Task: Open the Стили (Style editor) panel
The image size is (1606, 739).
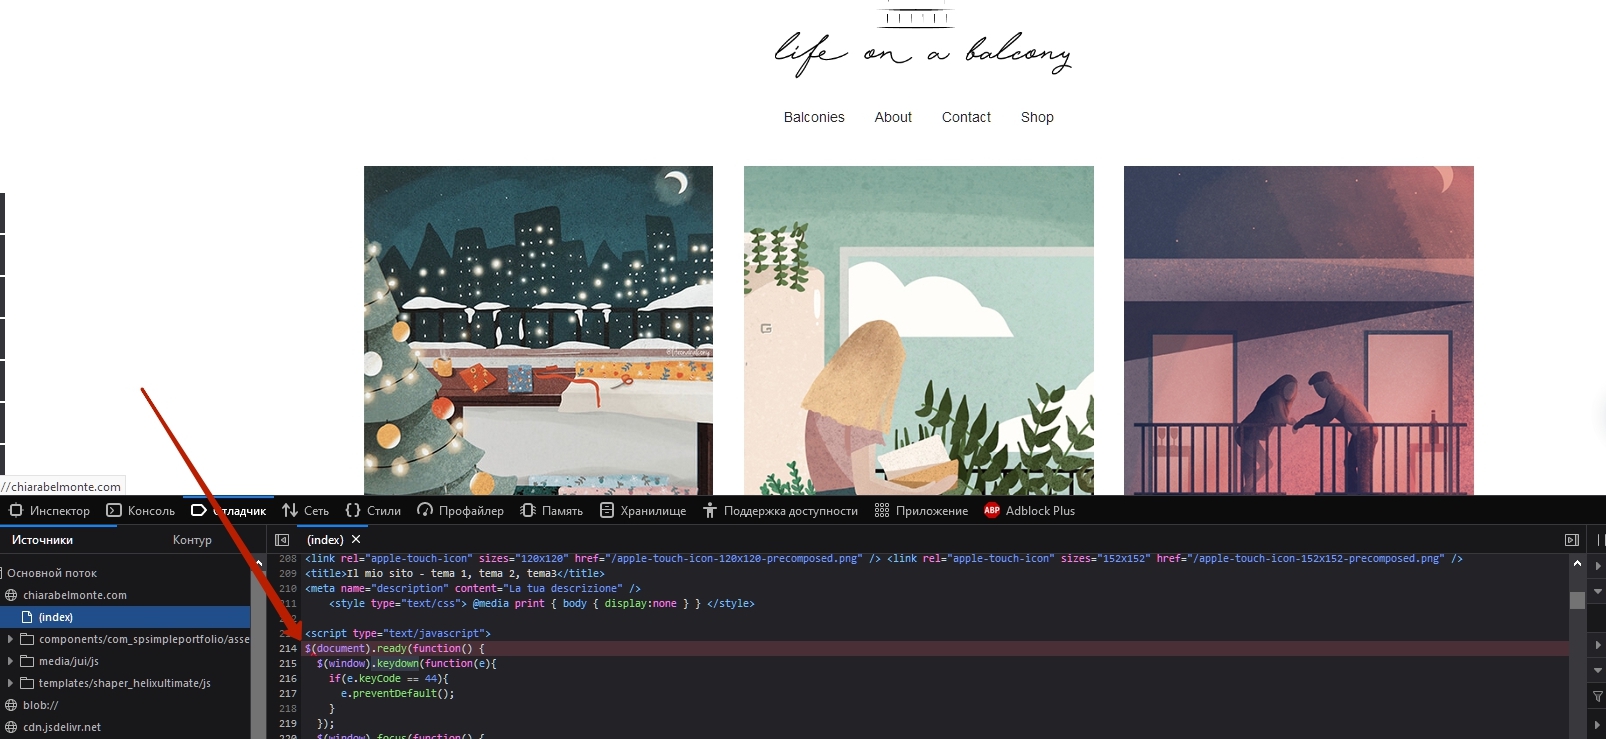Action: click(x=373, y=511)
